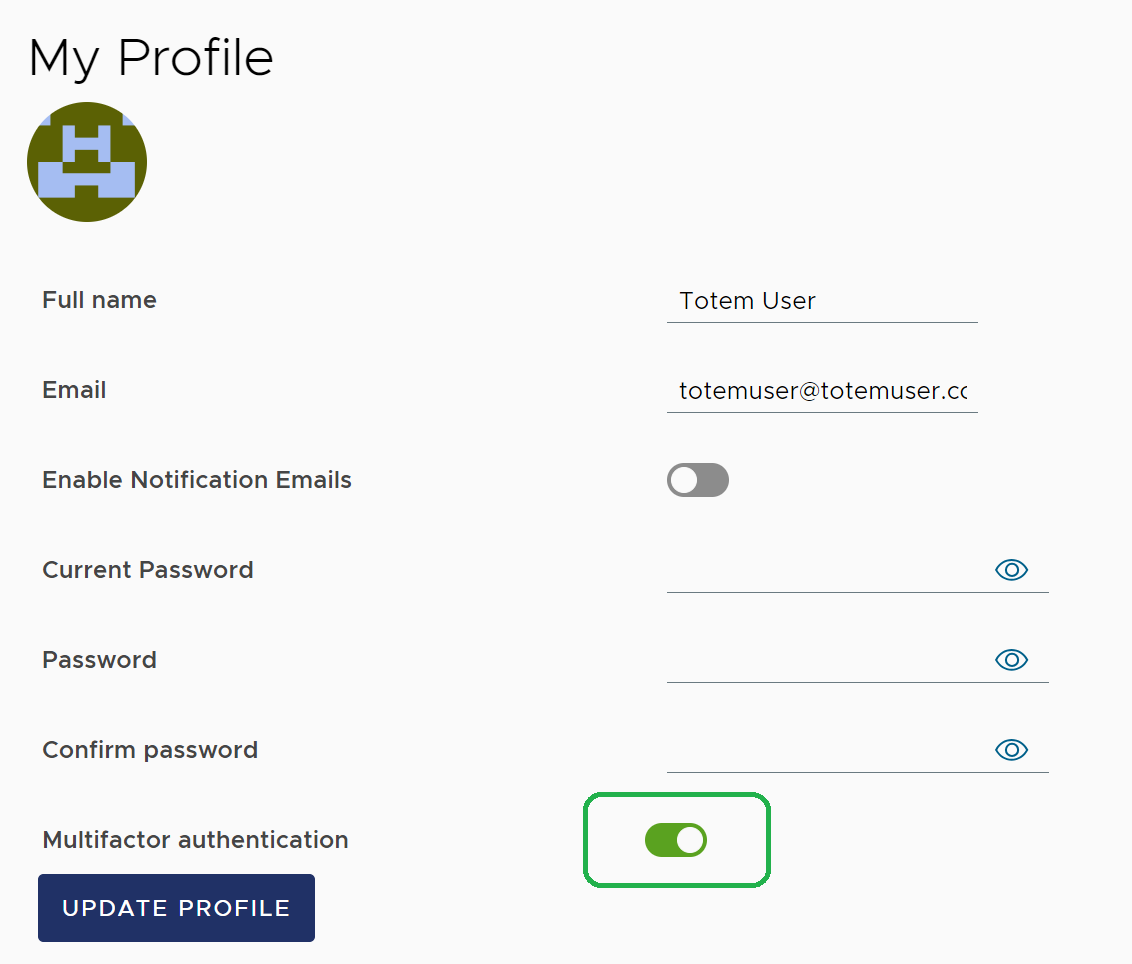Click the Enable Notification Emails label

(196, 480)
